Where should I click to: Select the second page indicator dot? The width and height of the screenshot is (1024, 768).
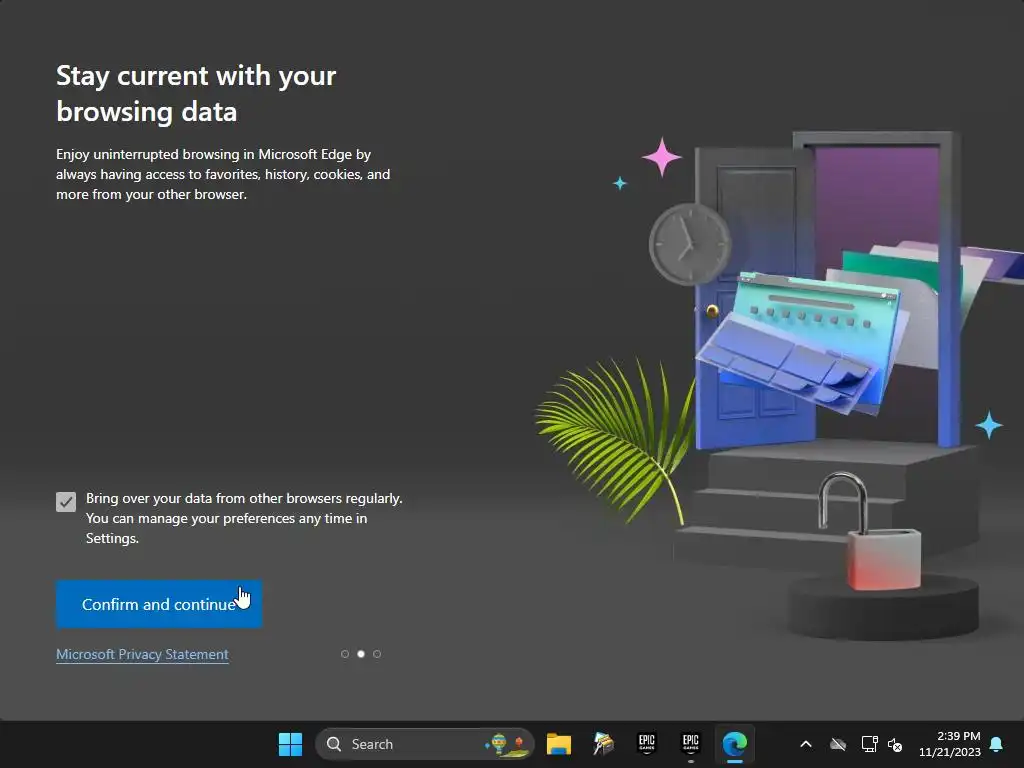tap(360, 654)
